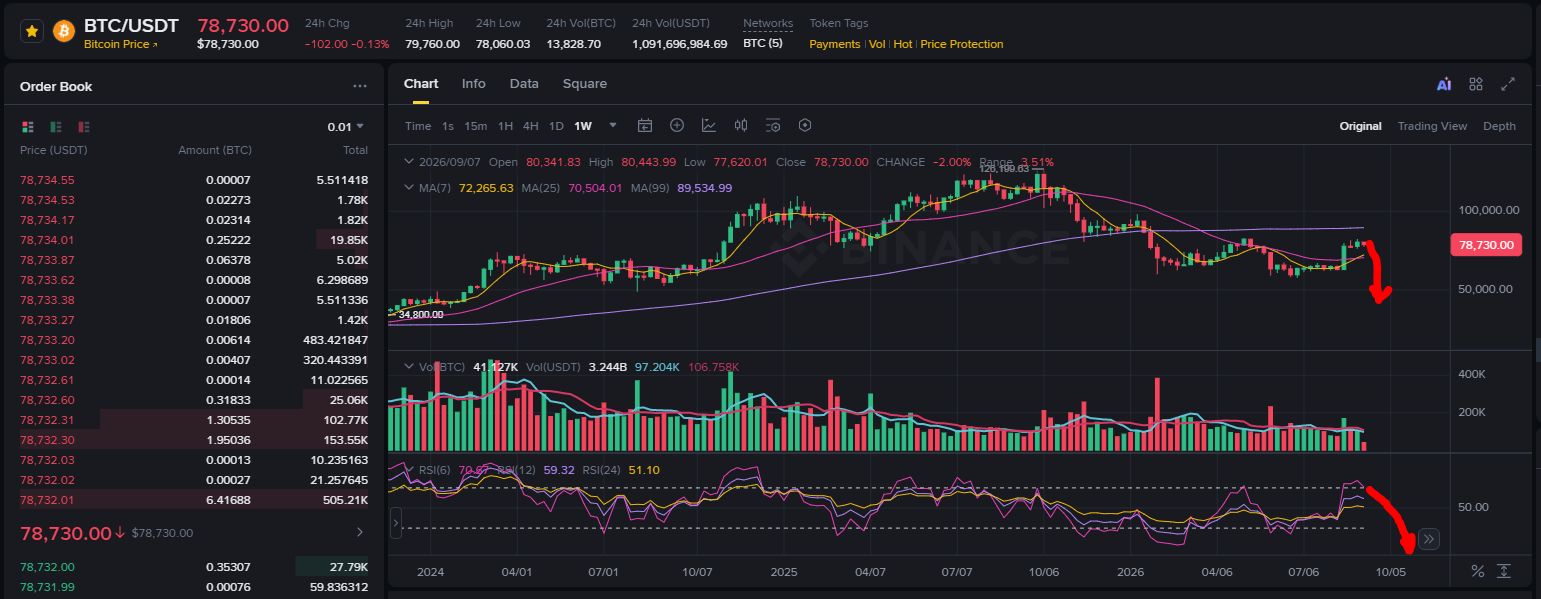
Task: Open the Networks BTC (5) info
Action: 763,44
